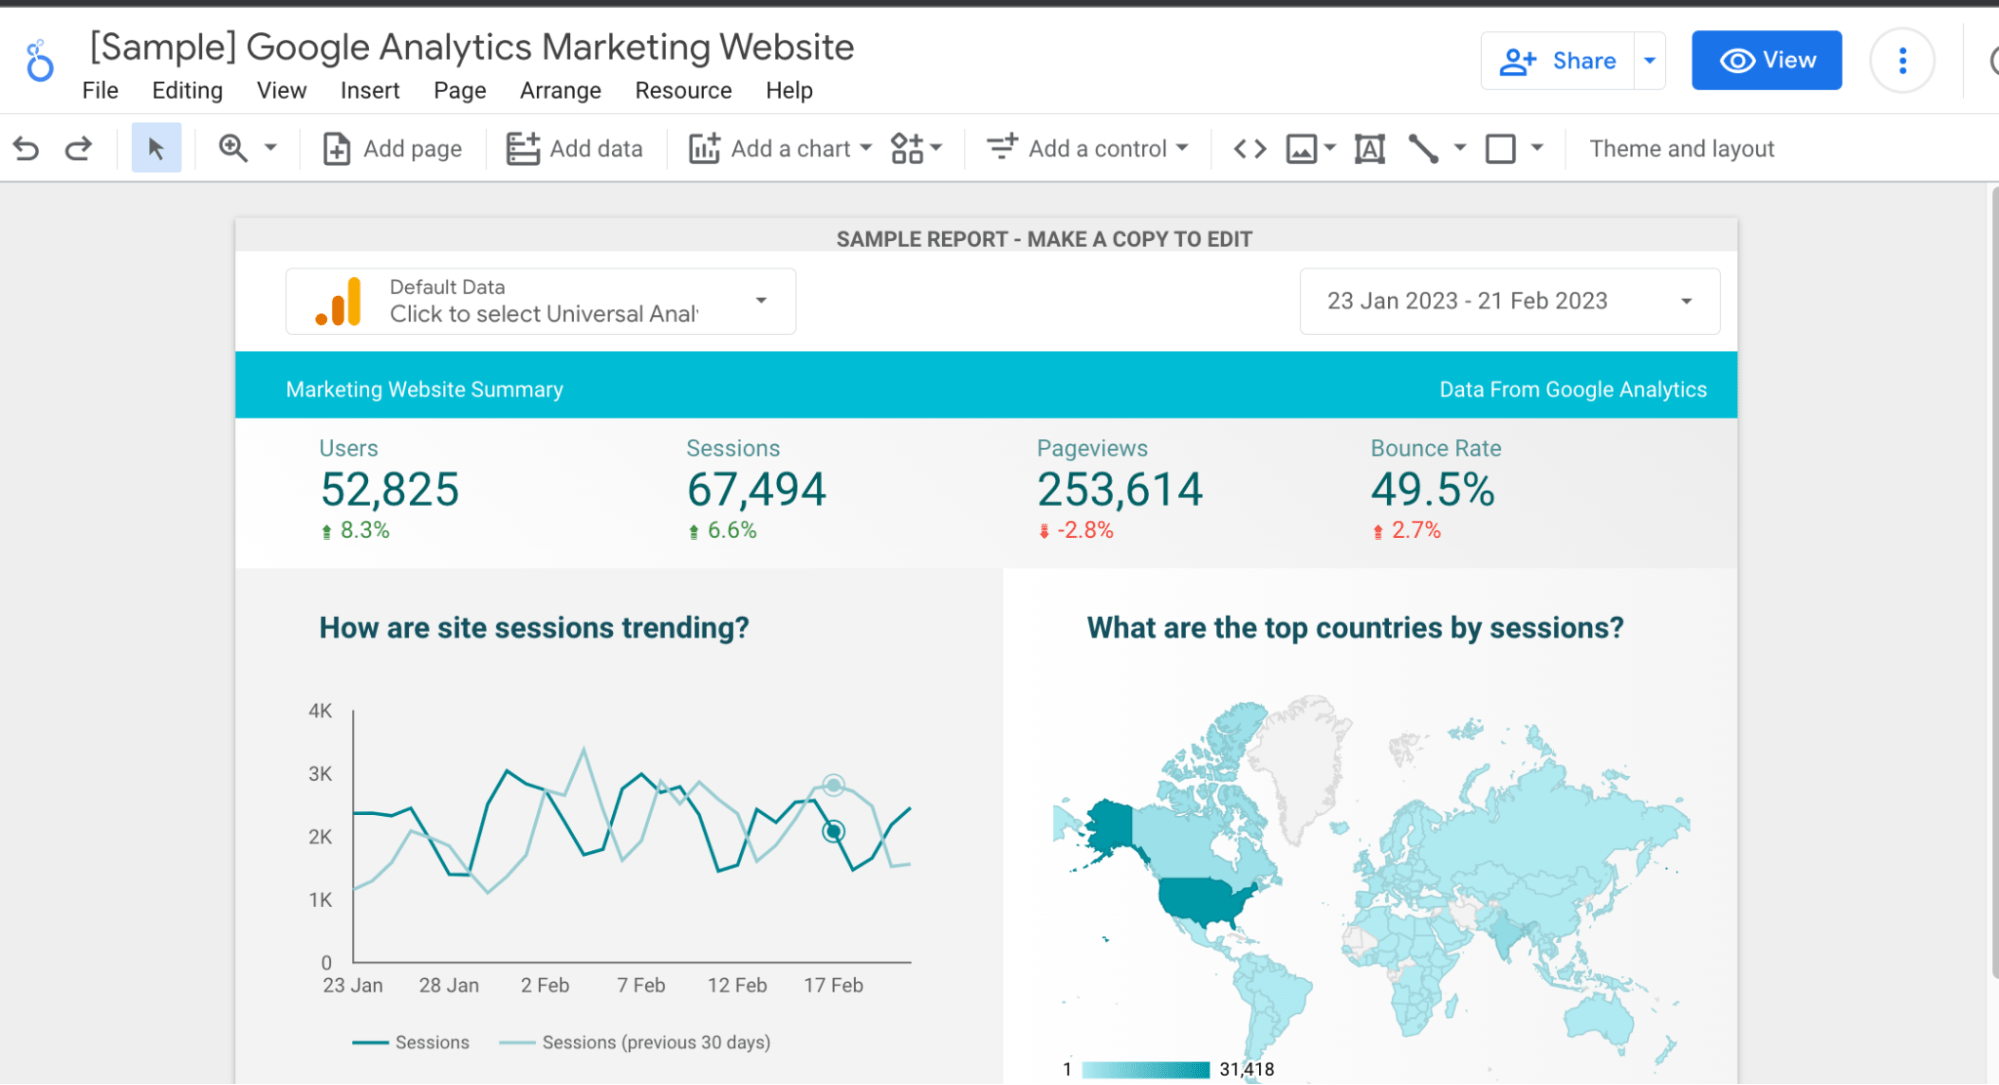The image size is (1999, 1085).
Task: Click the community visualizations and components icon
Action: 907,149
